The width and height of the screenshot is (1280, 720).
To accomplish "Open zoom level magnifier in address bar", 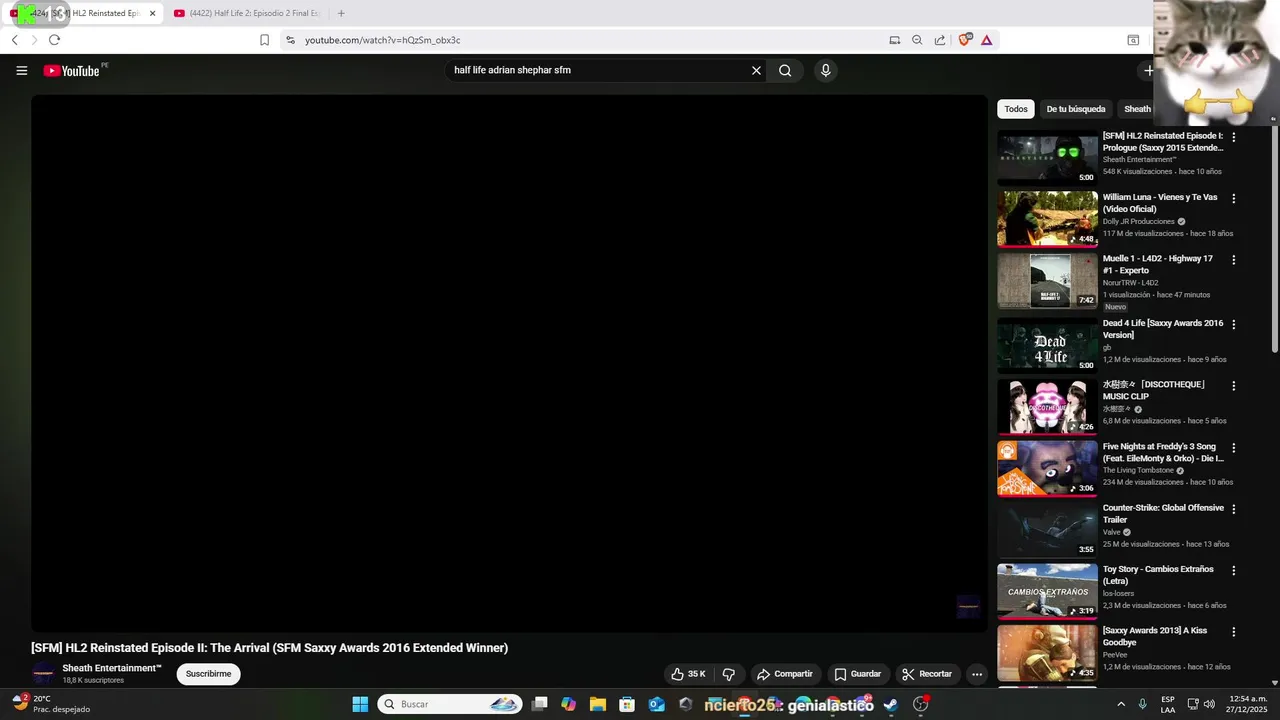I will (x=917, y=40).
